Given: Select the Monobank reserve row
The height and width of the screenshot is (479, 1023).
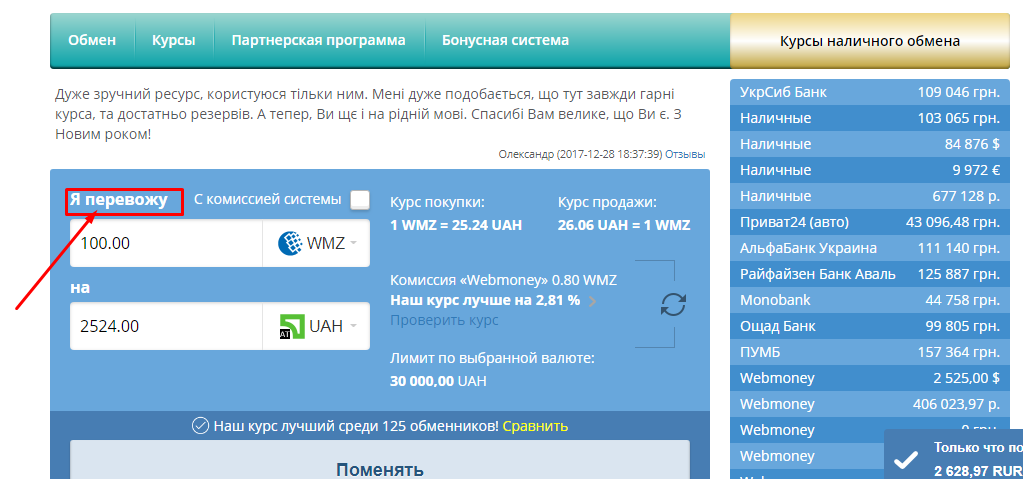Looking at the screenshot, I should point(870,300).
